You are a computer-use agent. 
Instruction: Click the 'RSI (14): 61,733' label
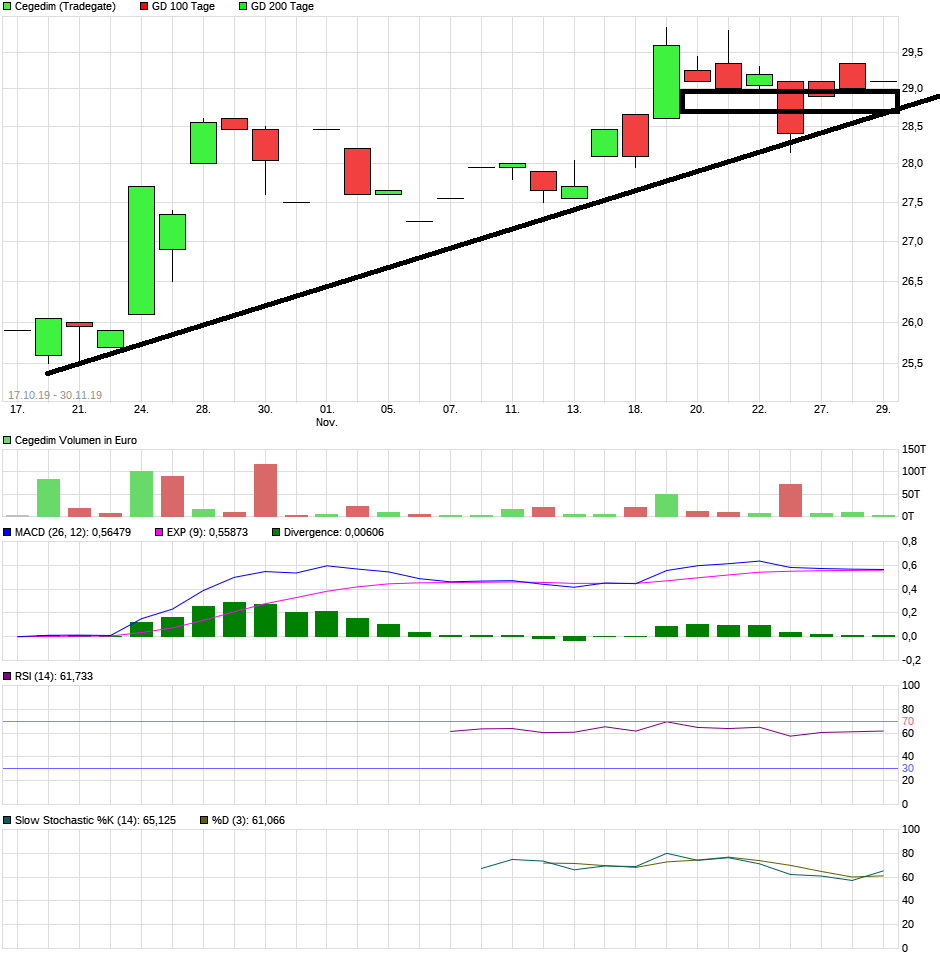pos(54,676)
